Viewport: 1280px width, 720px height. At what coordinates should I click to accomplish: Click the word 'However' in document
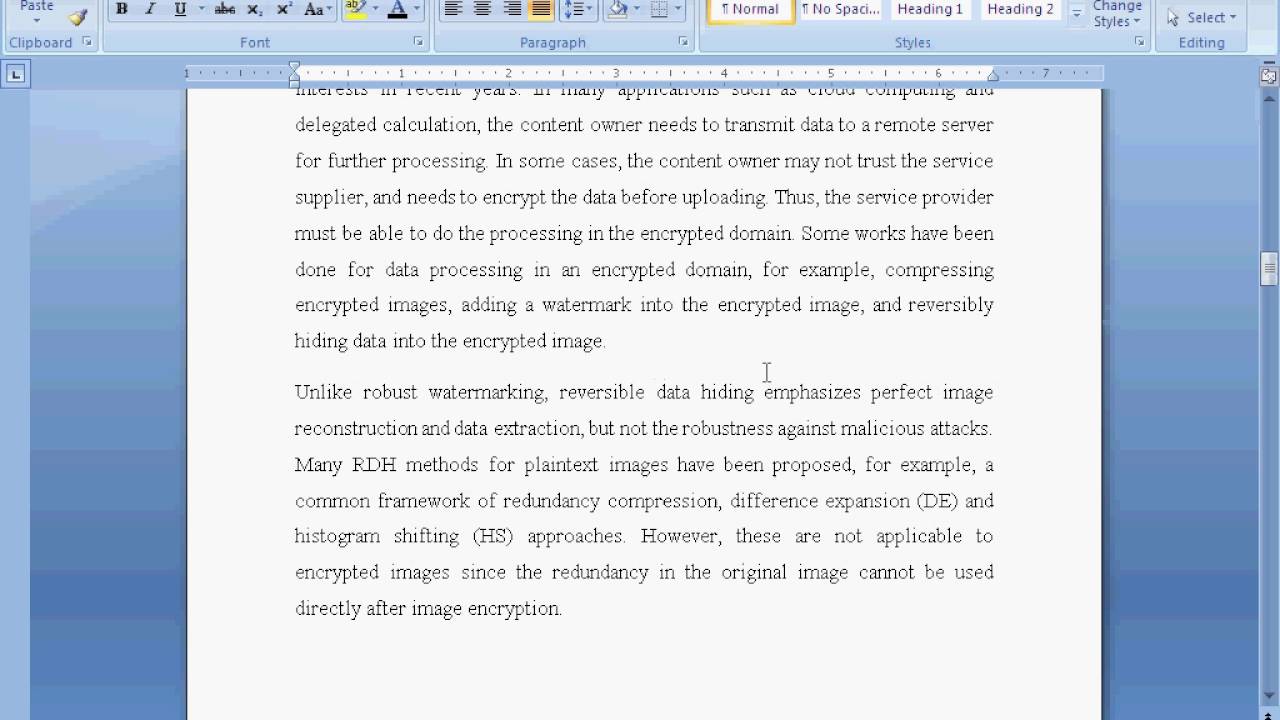click(x=680, y=536)
